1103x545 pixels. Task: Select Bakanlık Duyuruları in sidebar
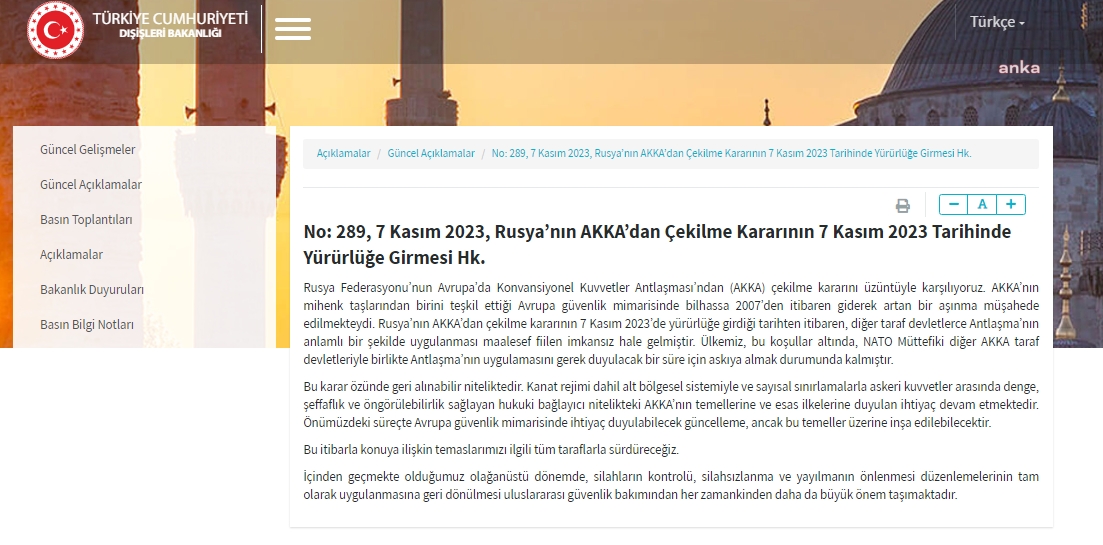92,290
